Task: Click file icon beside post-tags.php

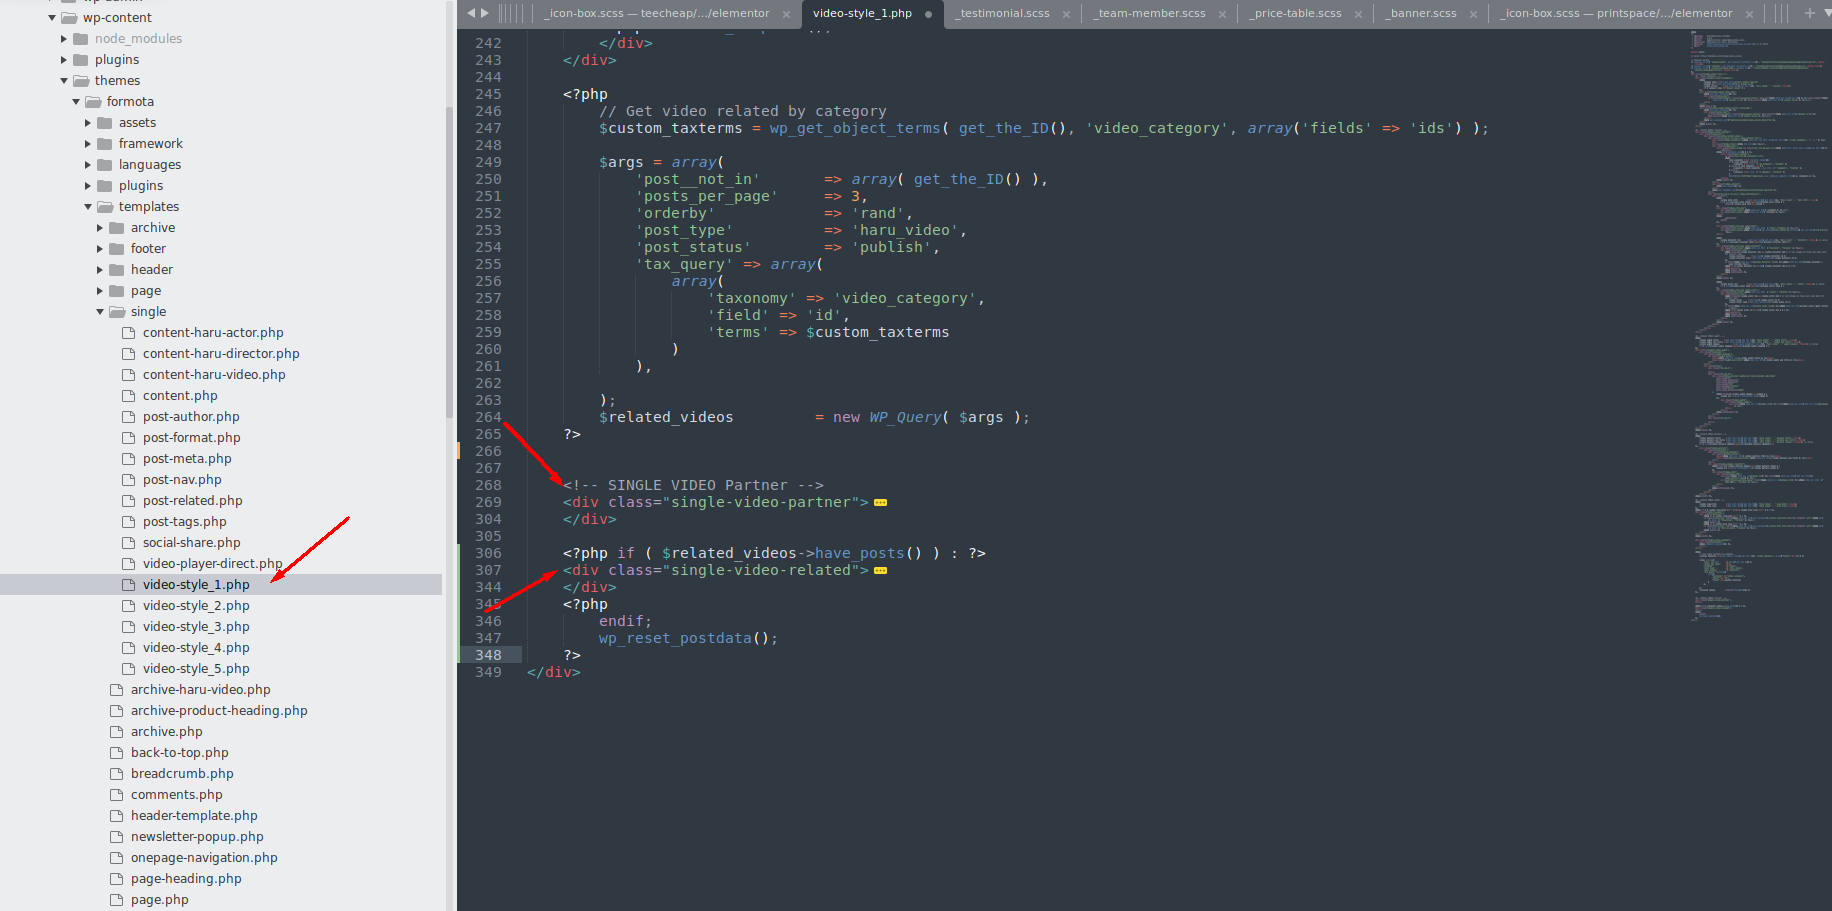Action: (x=128, y=522)
